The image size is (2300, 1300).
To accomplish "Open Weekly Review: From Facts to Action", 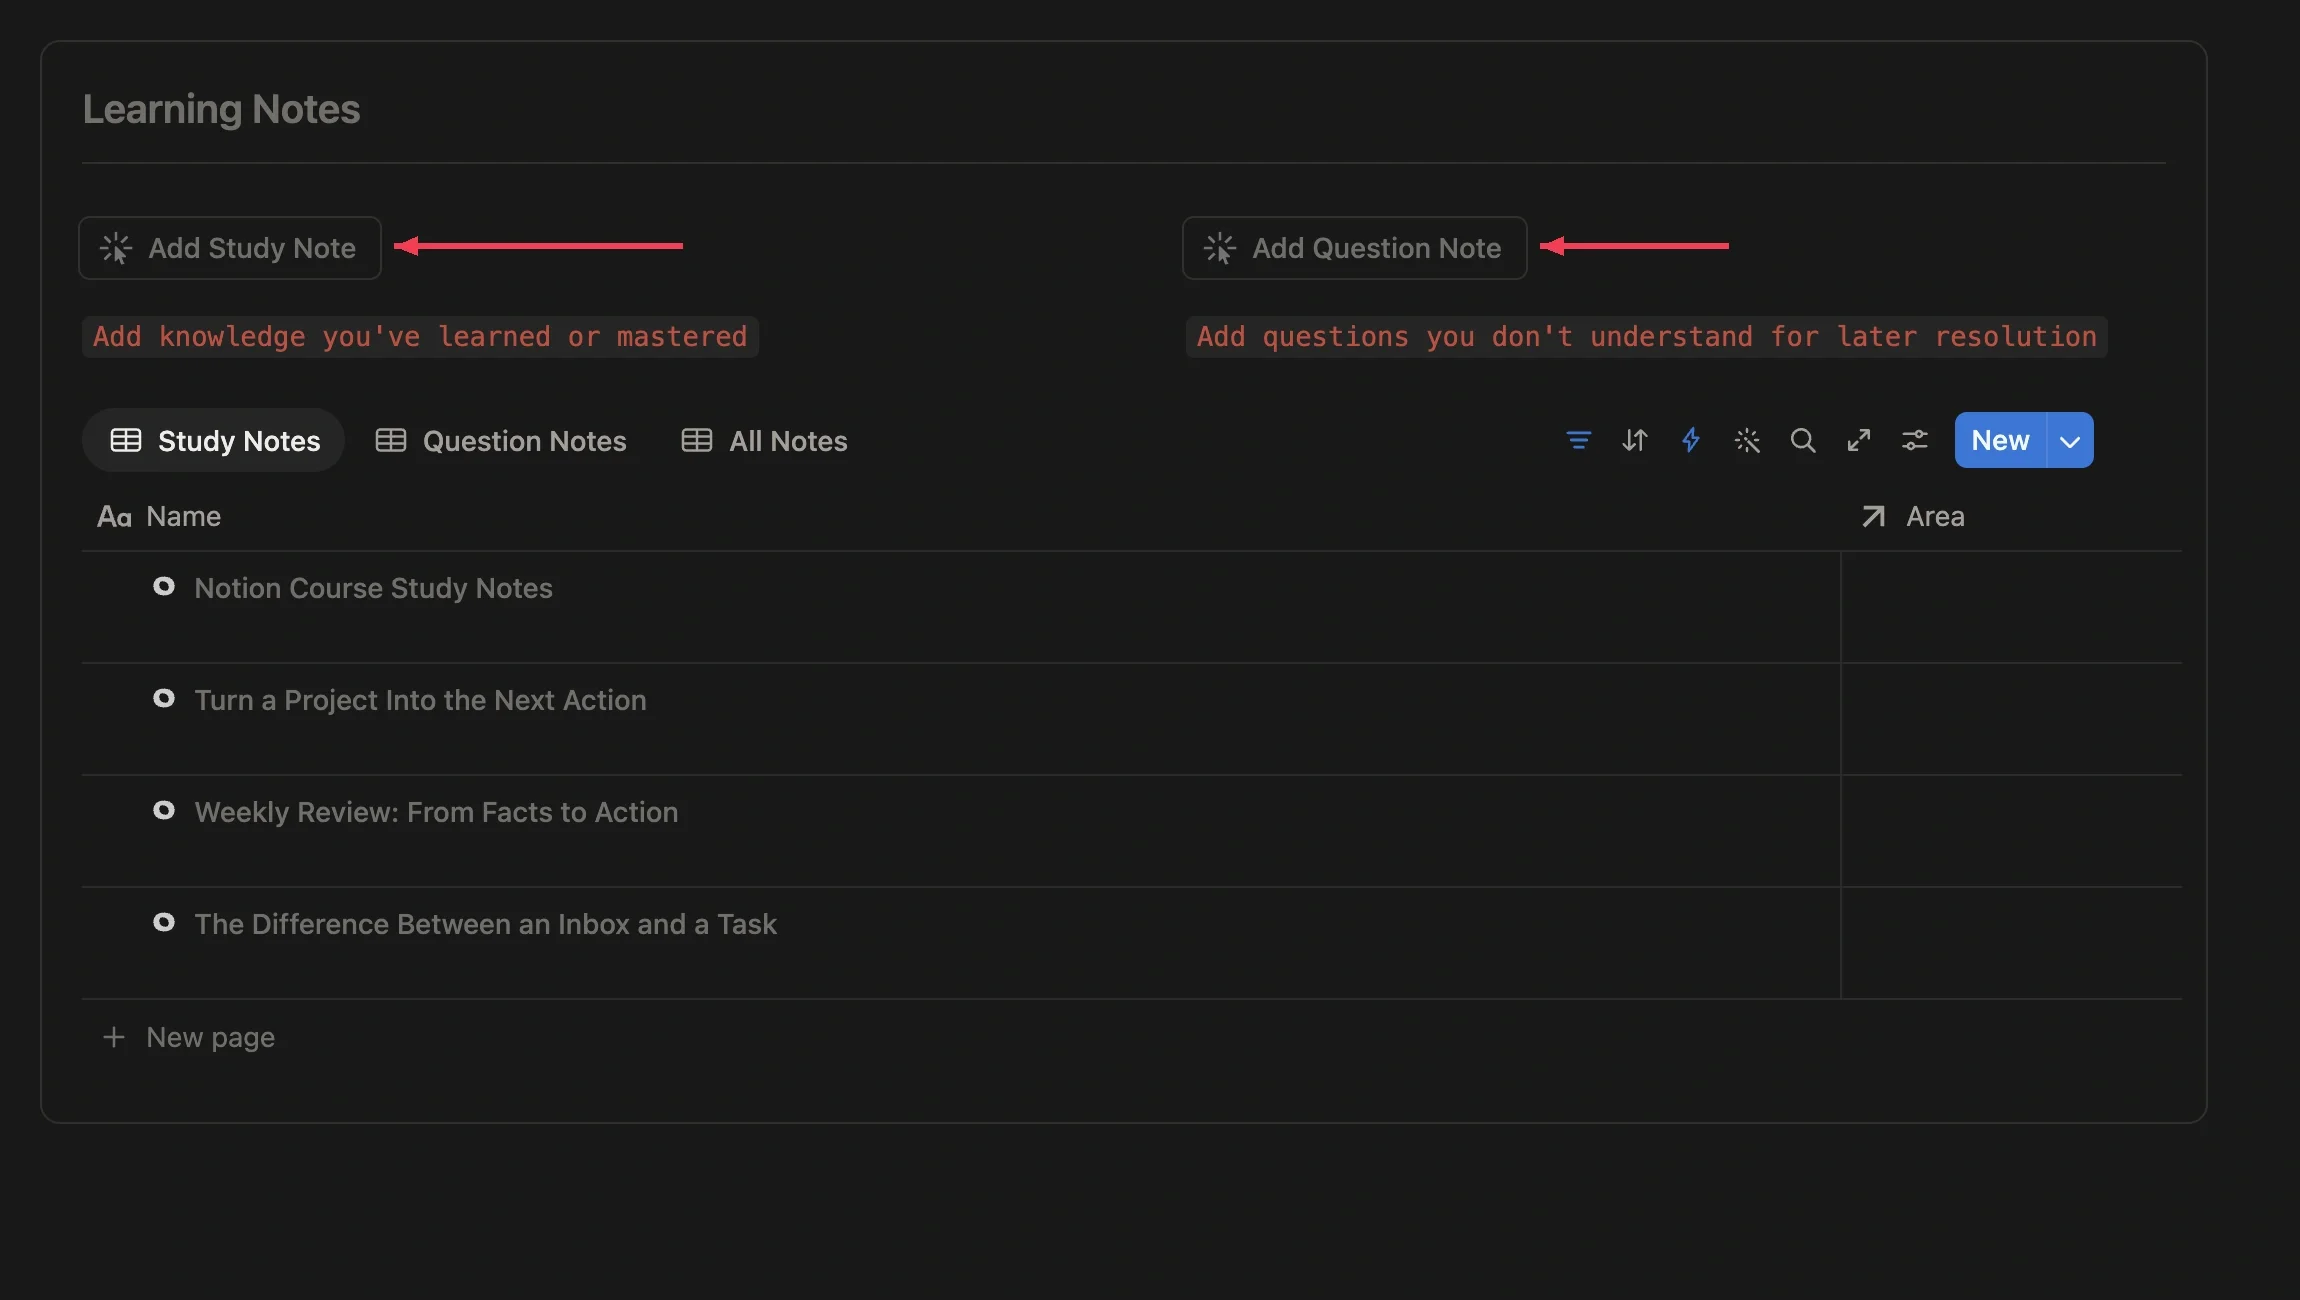I will pos(436,812).
